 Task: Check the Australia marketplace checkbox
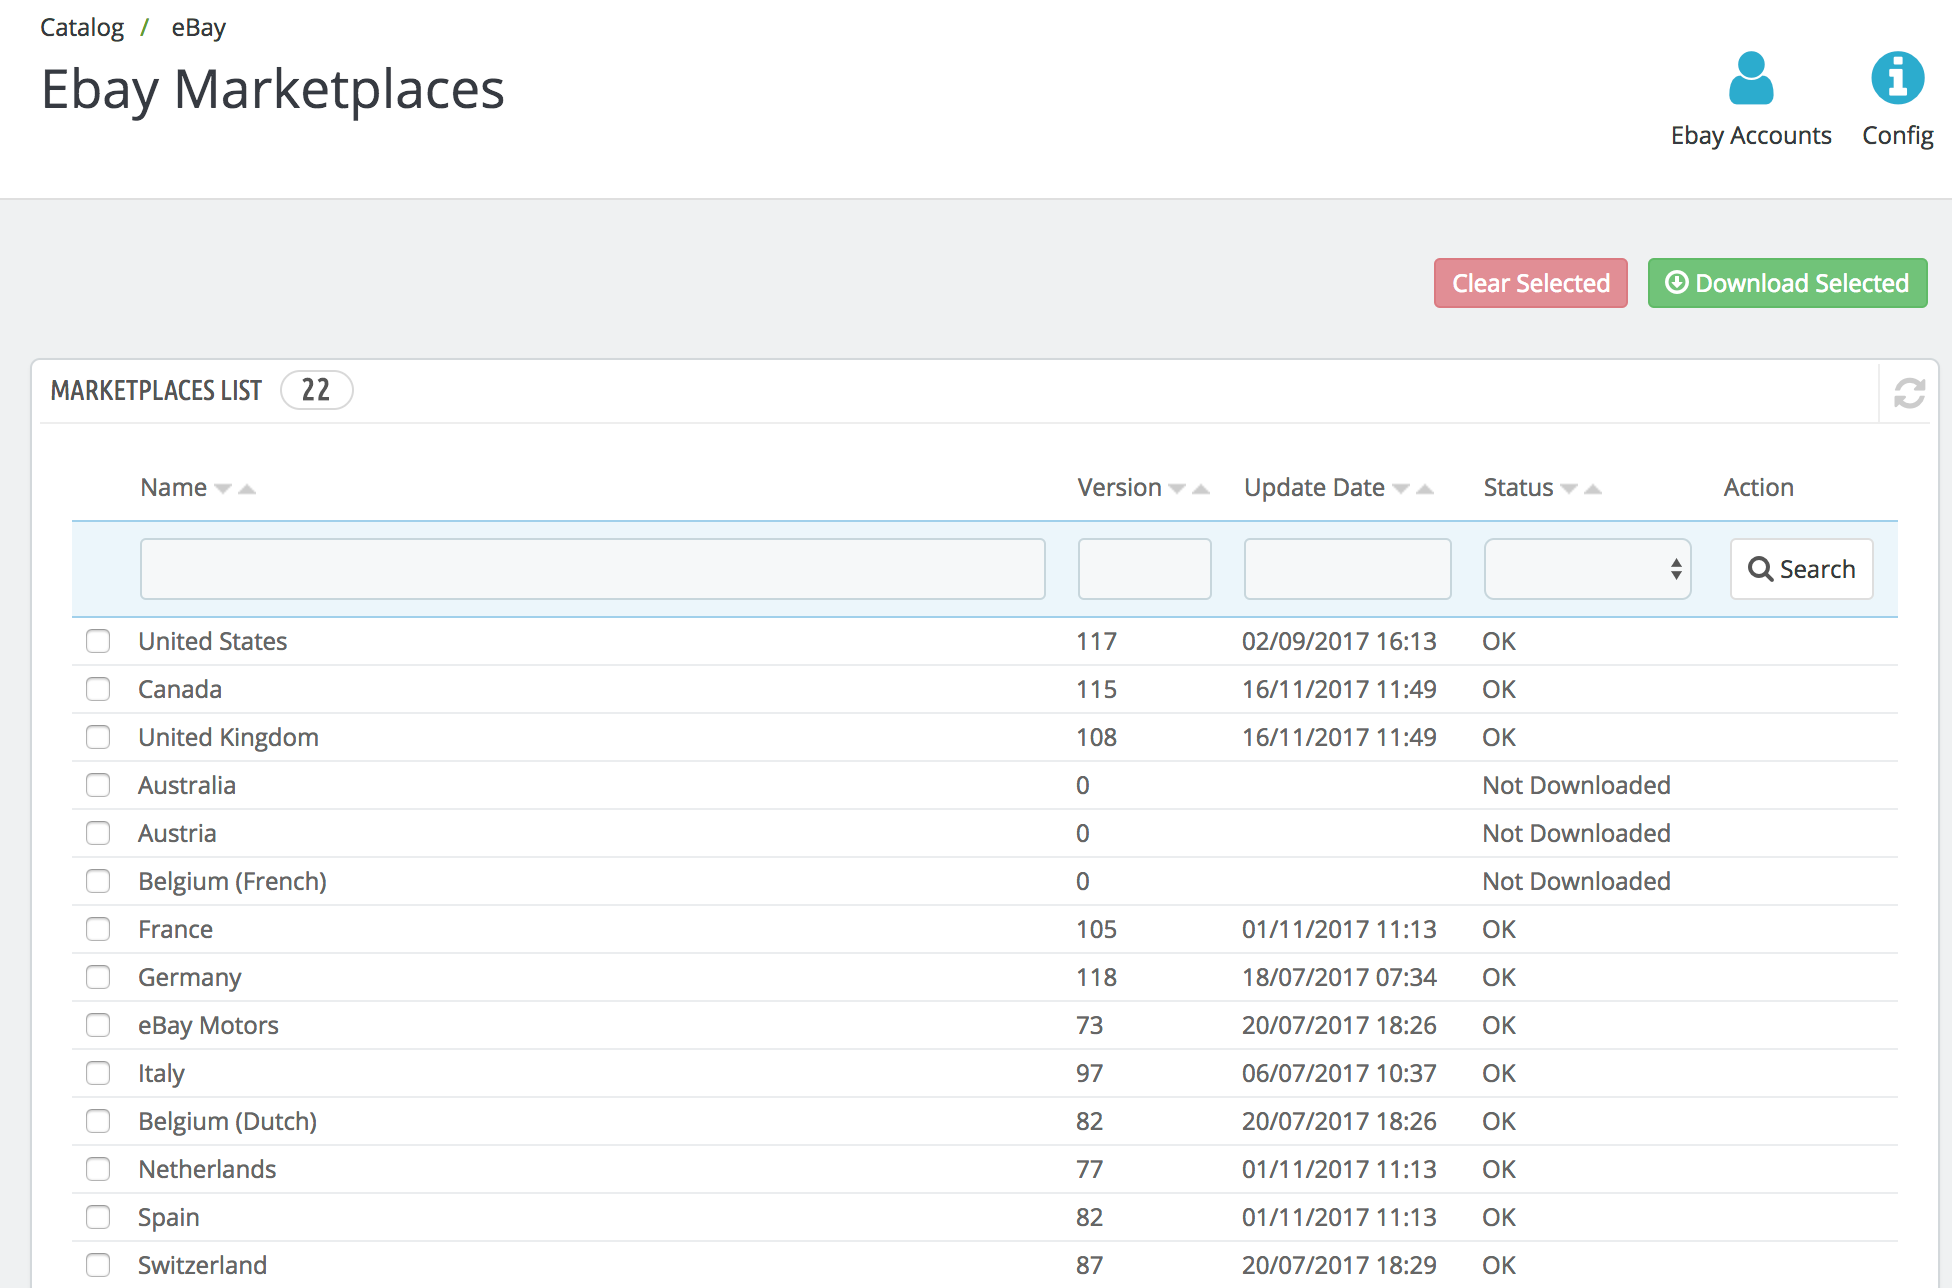tap(98, 785)
